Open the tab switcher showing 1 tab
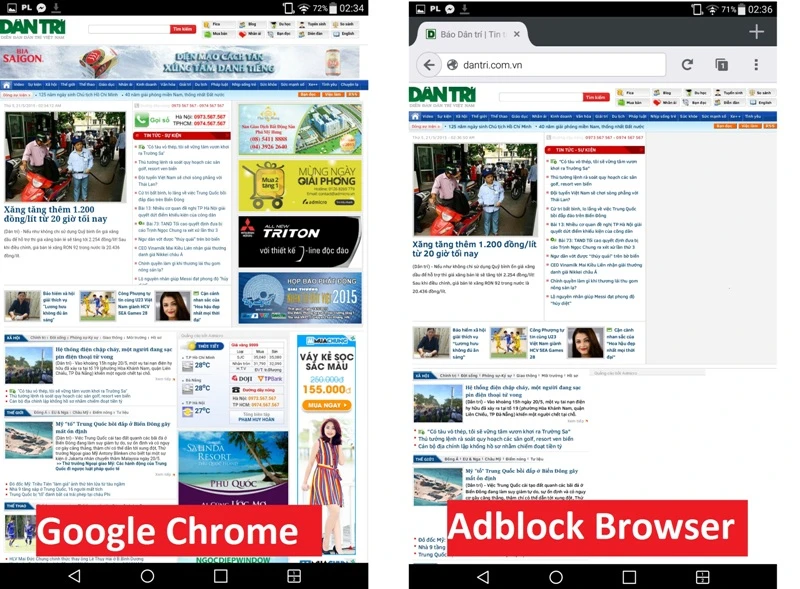This screenshot has height=589, width=800. [x=721, y=65]
